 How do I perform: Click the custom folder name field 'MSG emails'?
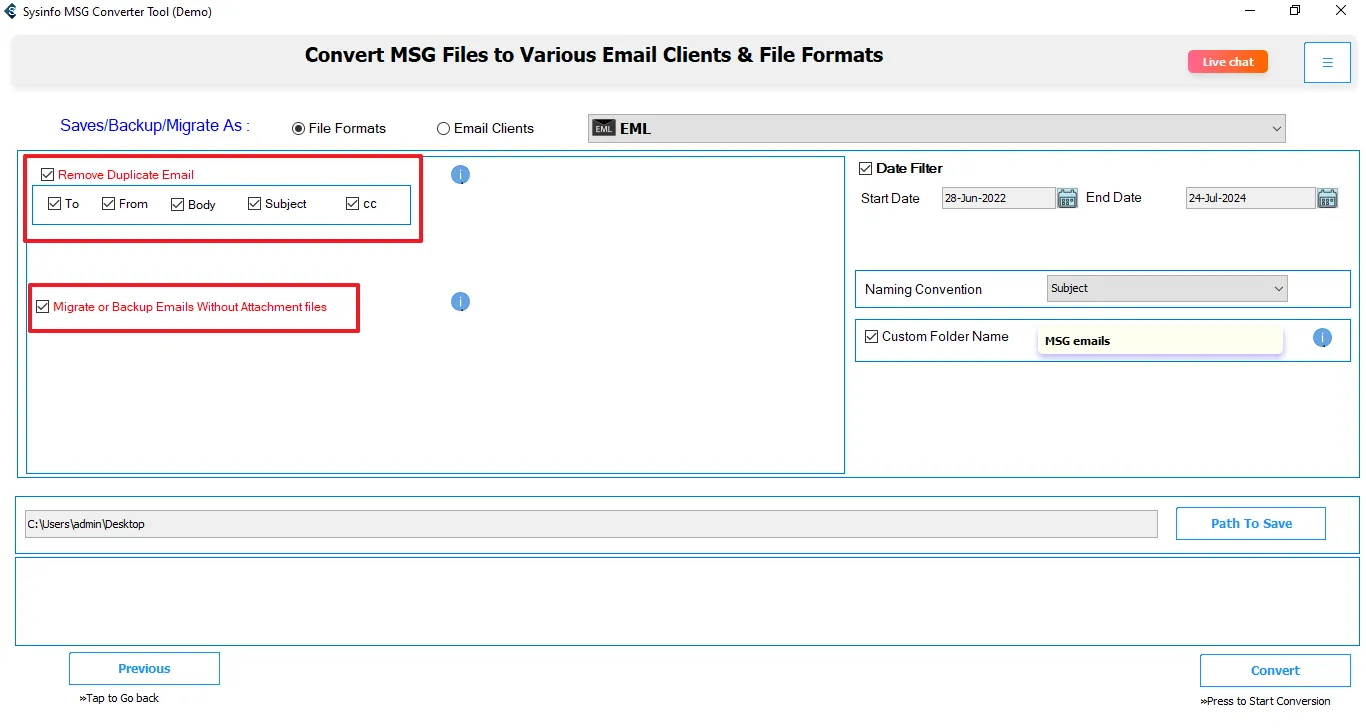coord(1160,340)
